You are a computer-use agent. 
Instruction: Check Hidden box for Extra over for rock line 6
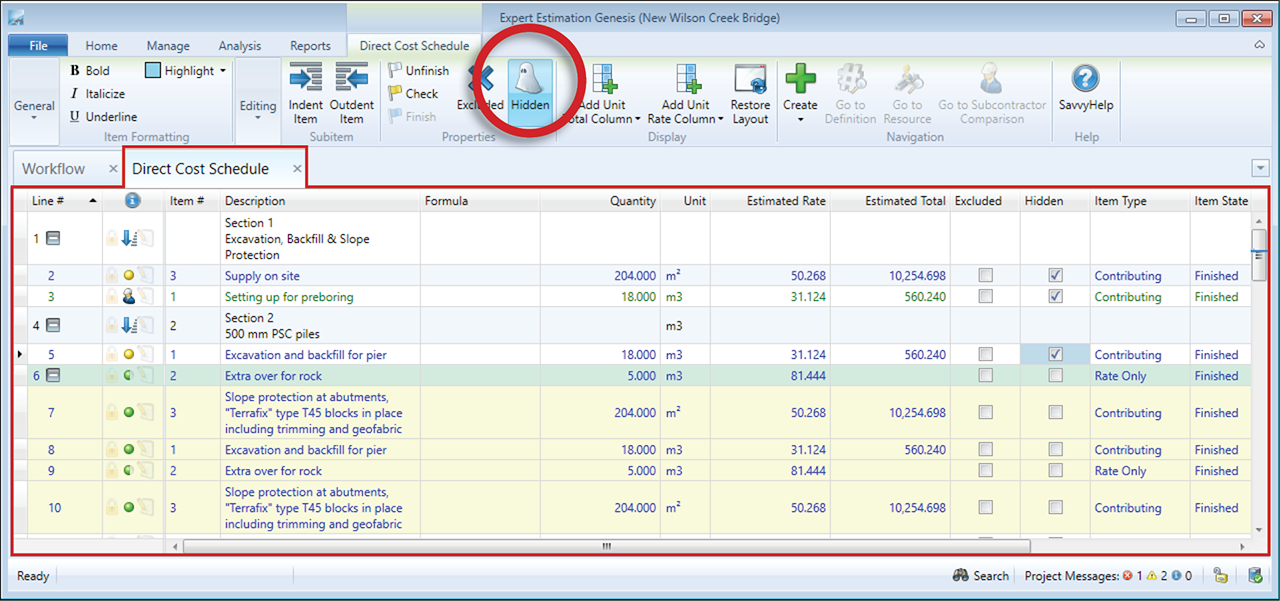coord(1055,376)
